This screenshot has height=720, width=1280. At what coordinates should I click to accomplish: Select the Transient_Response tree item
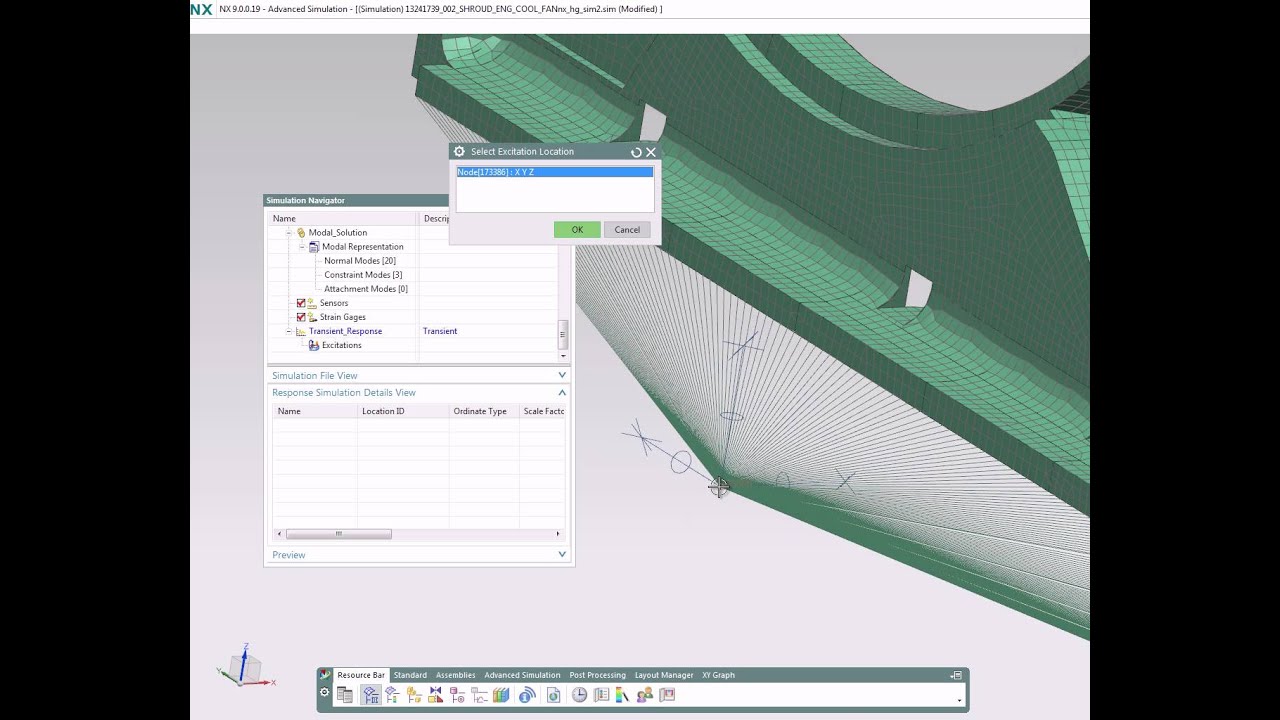(345, 331)
